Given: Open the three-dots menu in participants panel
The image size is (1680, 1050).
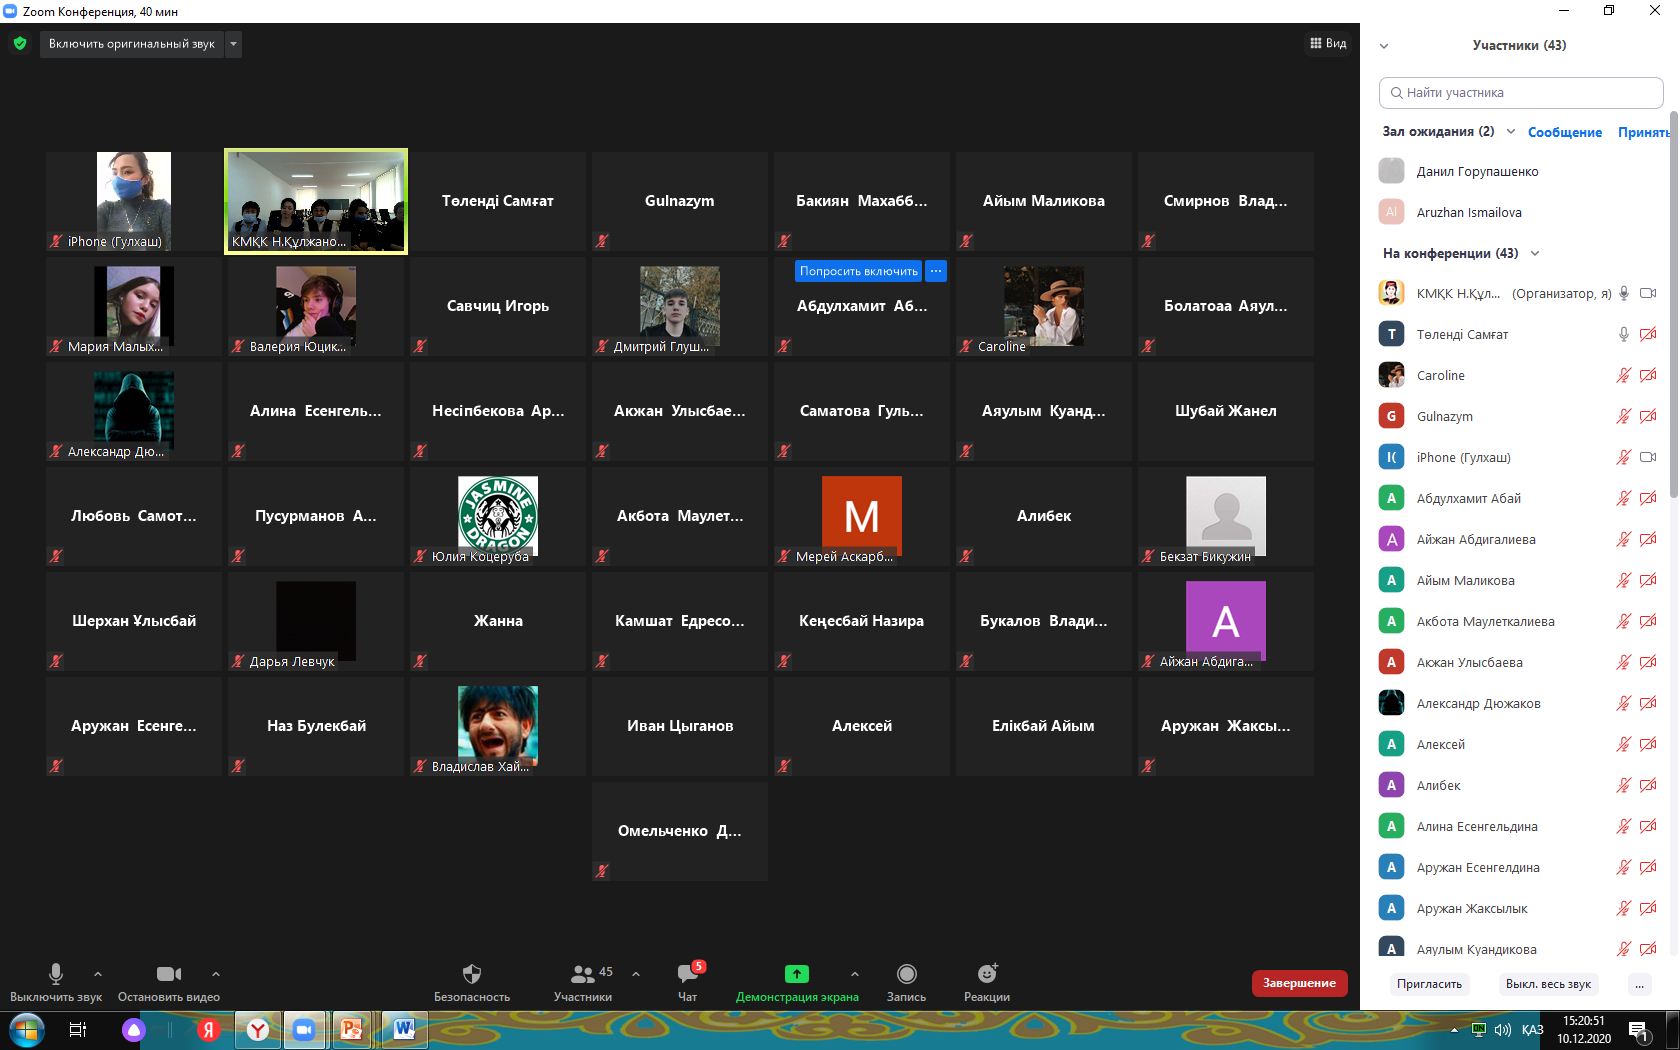Looking at the screenshot, I should pyautogui.click(x=1639, y=984).
